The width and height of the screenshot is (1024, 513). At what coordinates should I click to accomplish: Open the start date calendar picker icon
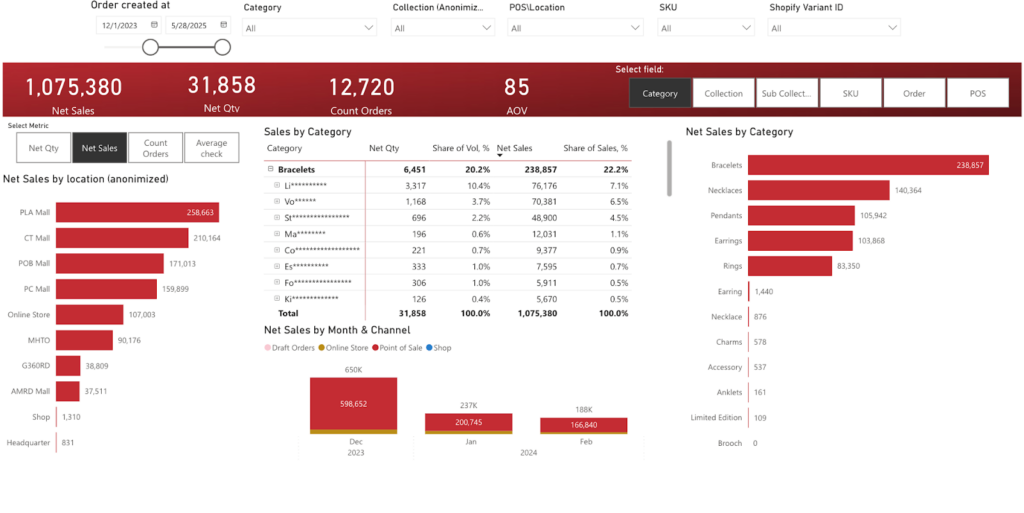tap(154, 25)
